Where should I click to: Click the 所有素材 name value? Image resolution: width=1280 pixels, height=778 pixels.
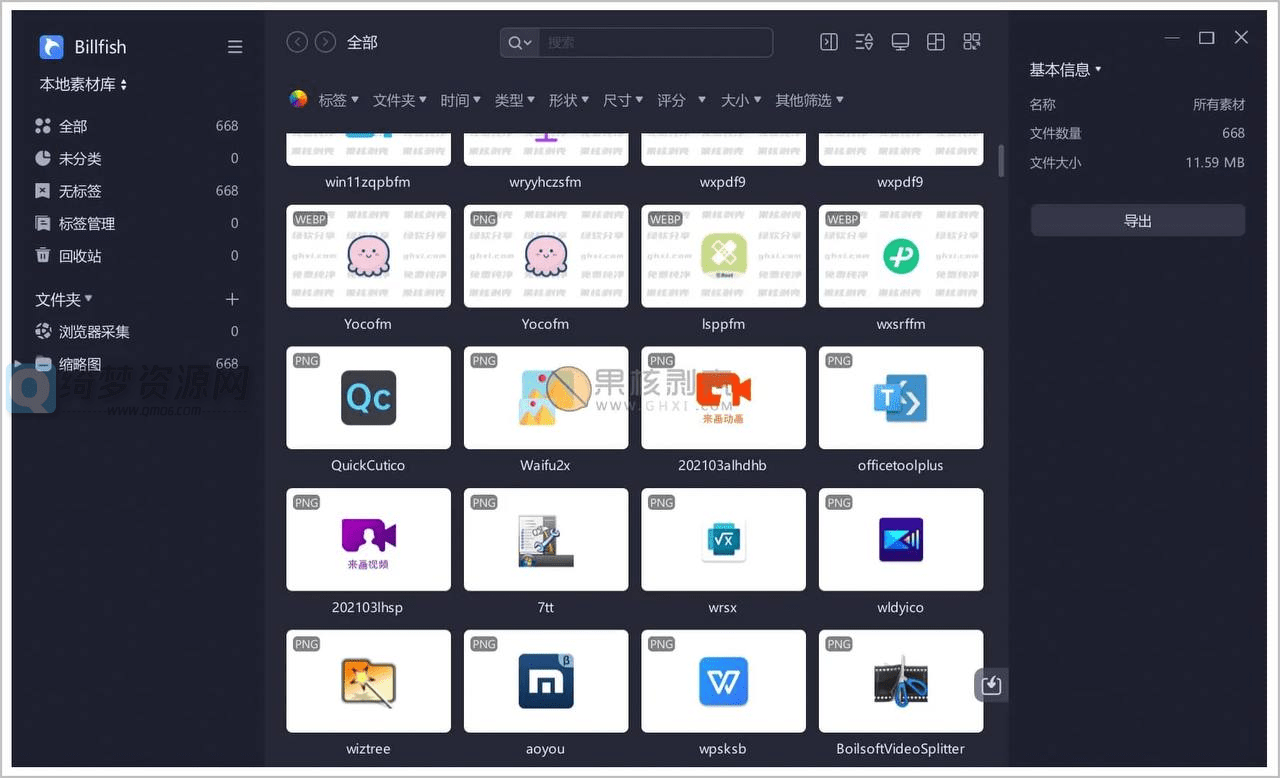click(x=1219, y=104)
